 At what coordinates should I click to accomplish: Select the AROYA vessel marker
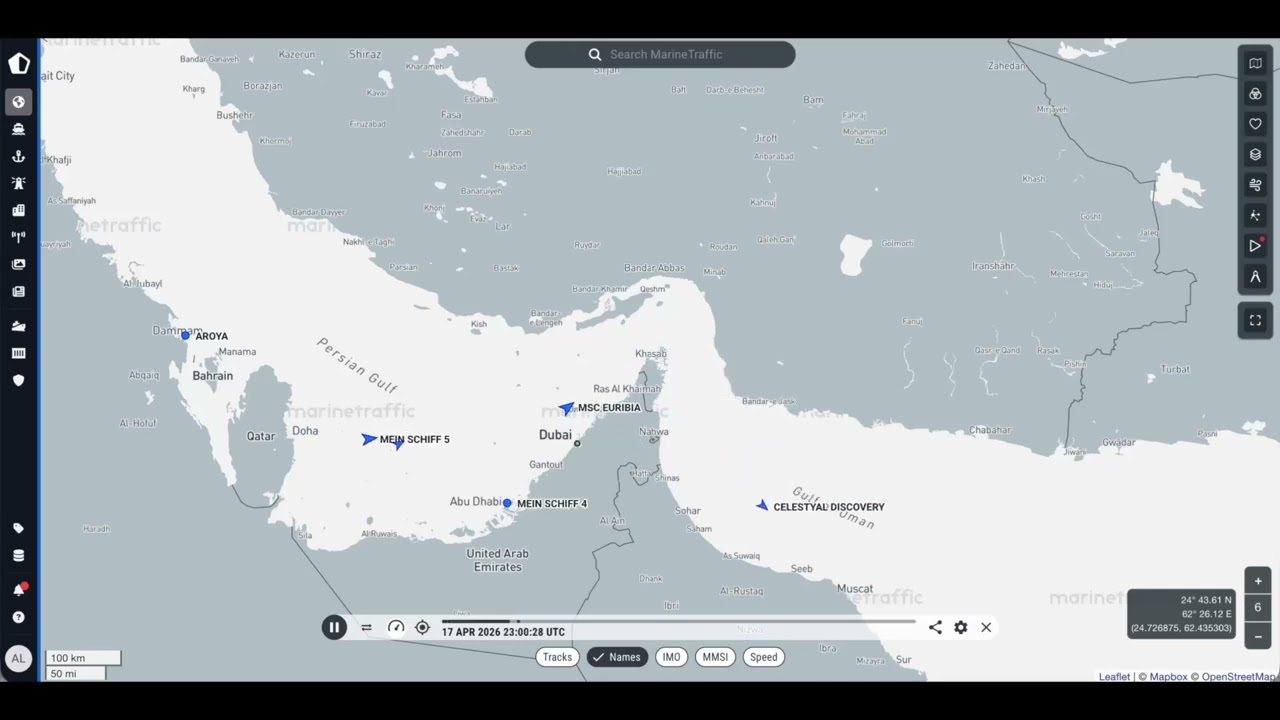[185, 336]
